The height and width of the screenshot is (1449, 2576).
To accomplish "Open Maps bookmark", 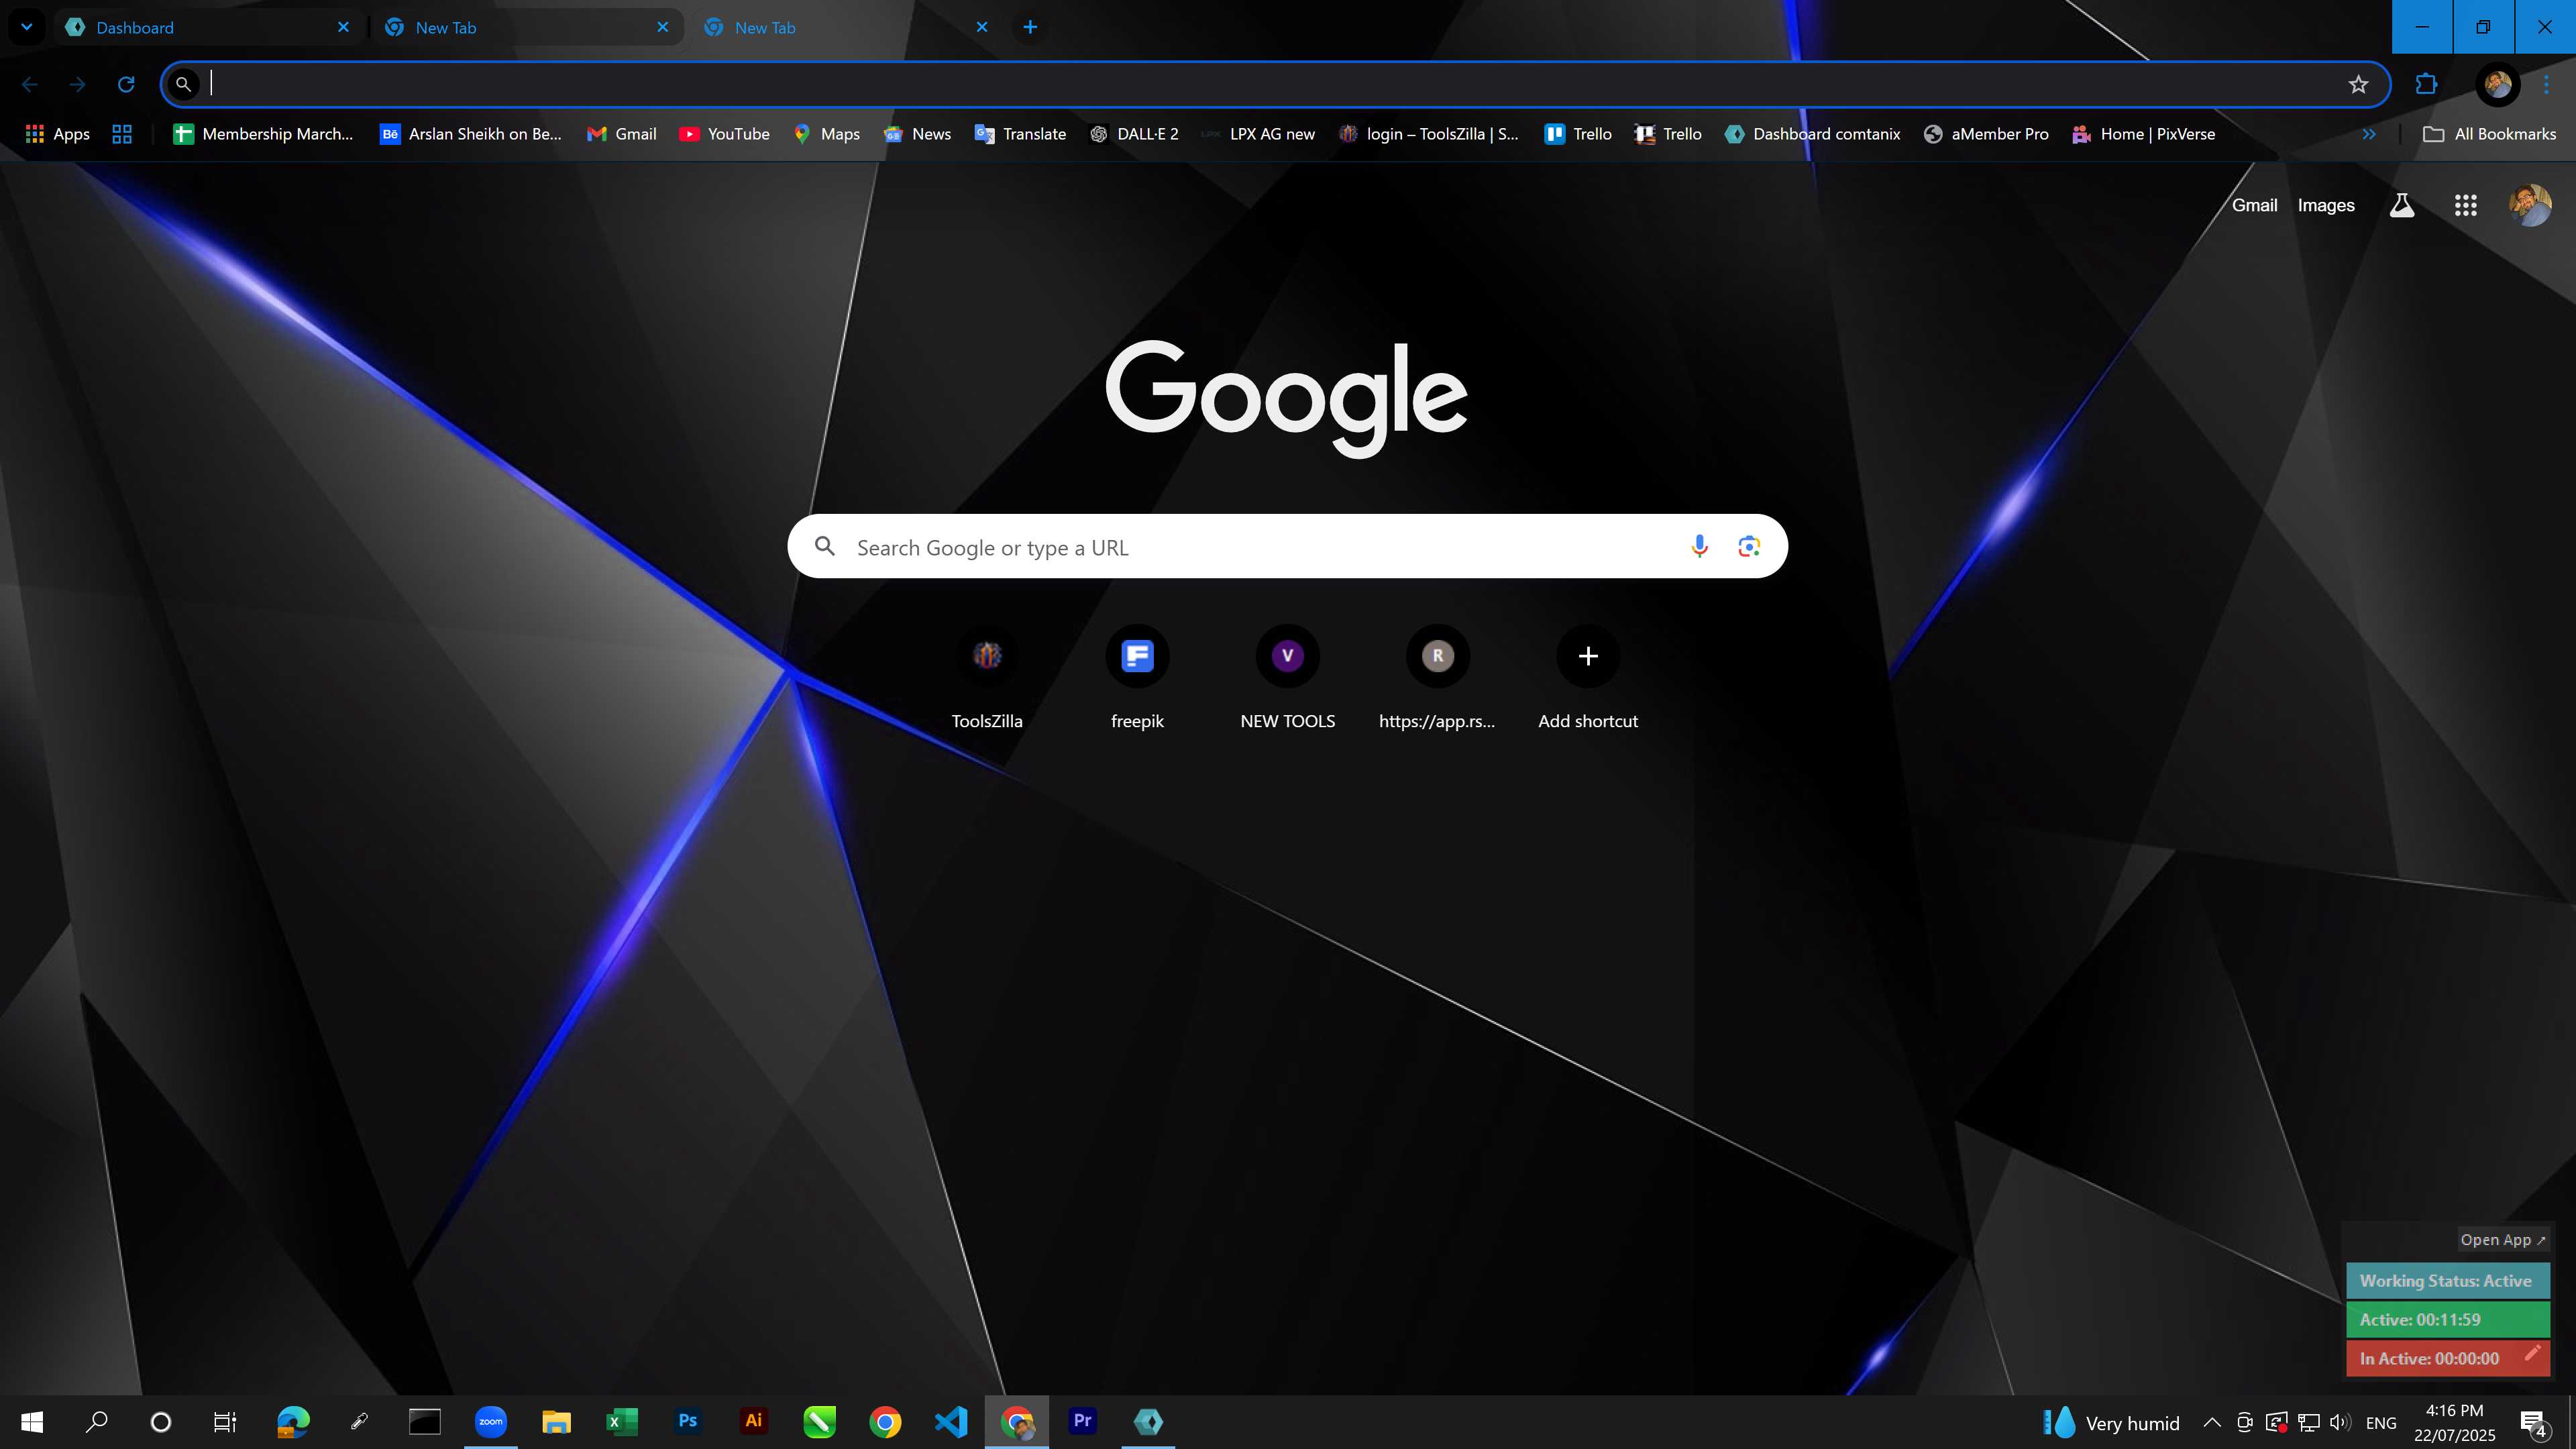I will click(826, 134).
